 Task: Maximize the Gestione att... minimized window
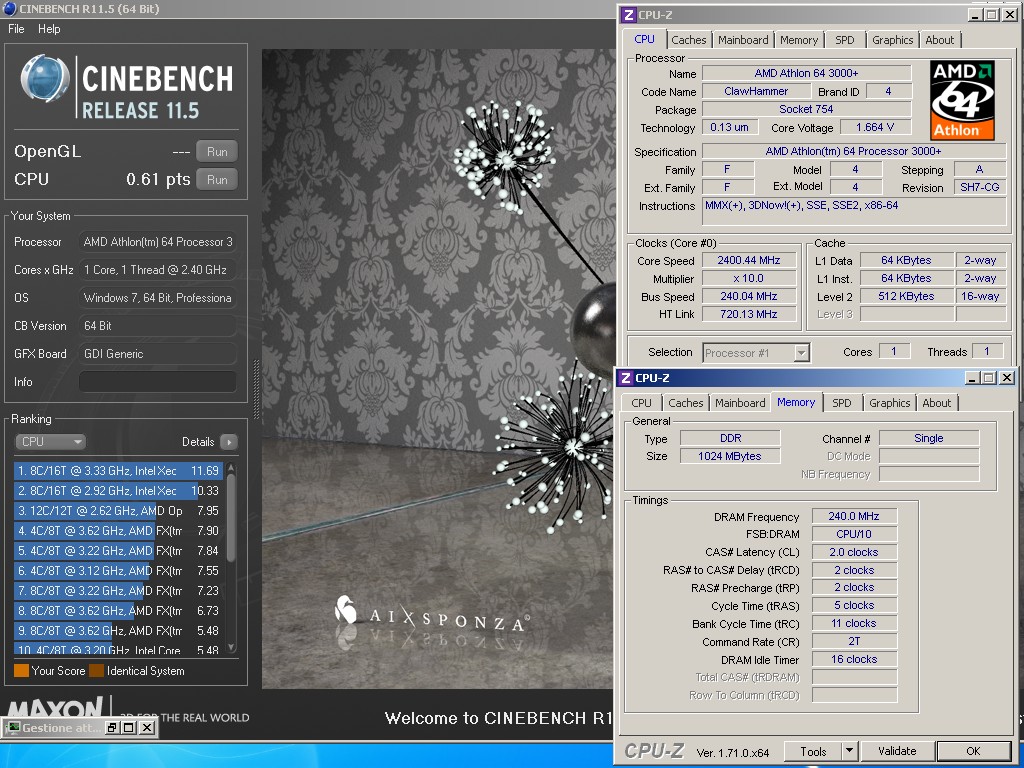point(129,728)
